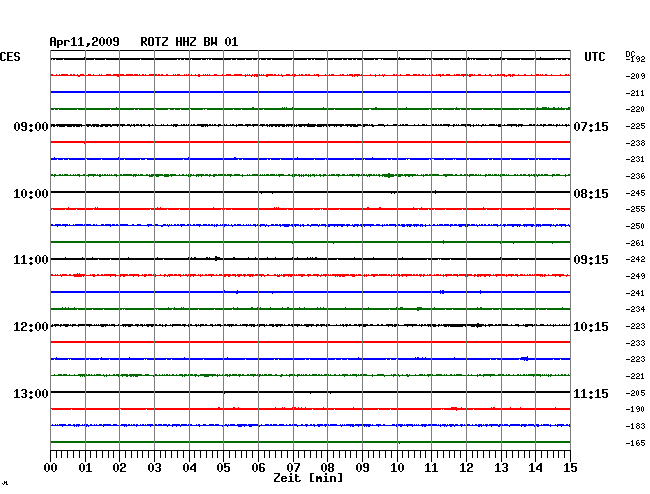This screenshot has width=650, height=494.
Task: Select the 09:15 UTC time label
Action: (591, 260)
